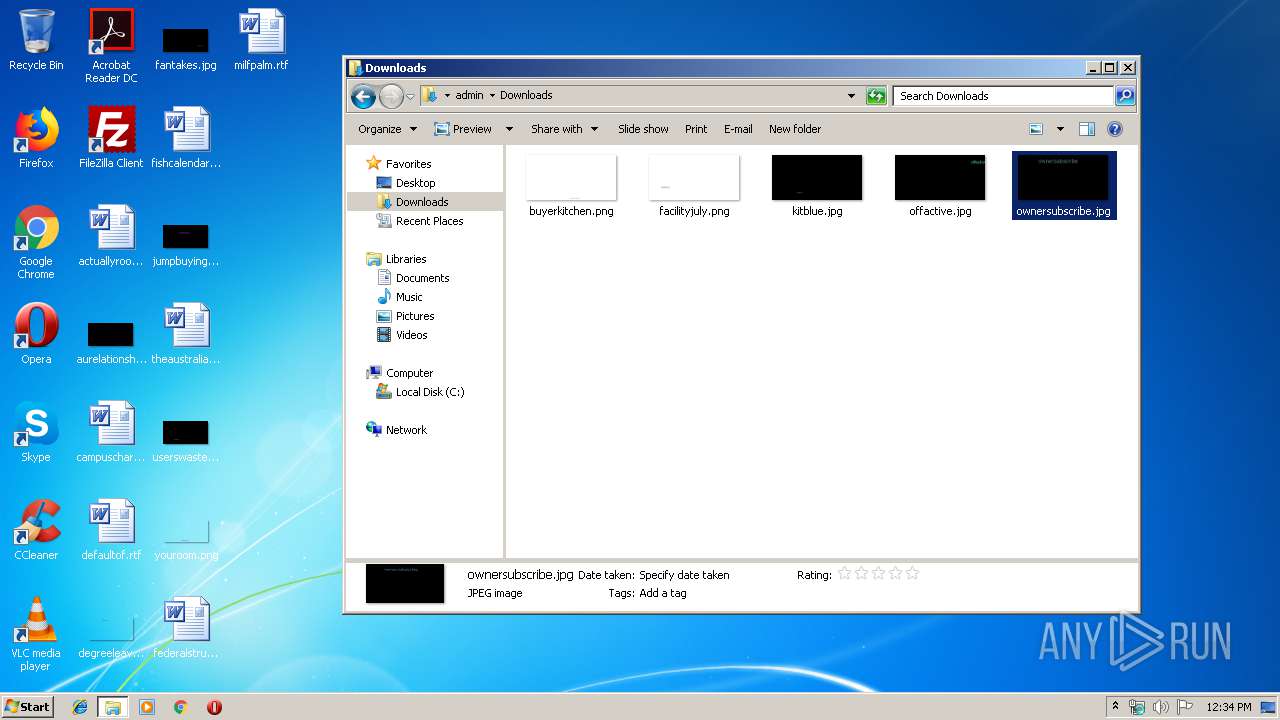Click the E-mail toolbar button
The height and width of the screenshot is (720, 1280).
pyautogui.click(x=738, y=129)
